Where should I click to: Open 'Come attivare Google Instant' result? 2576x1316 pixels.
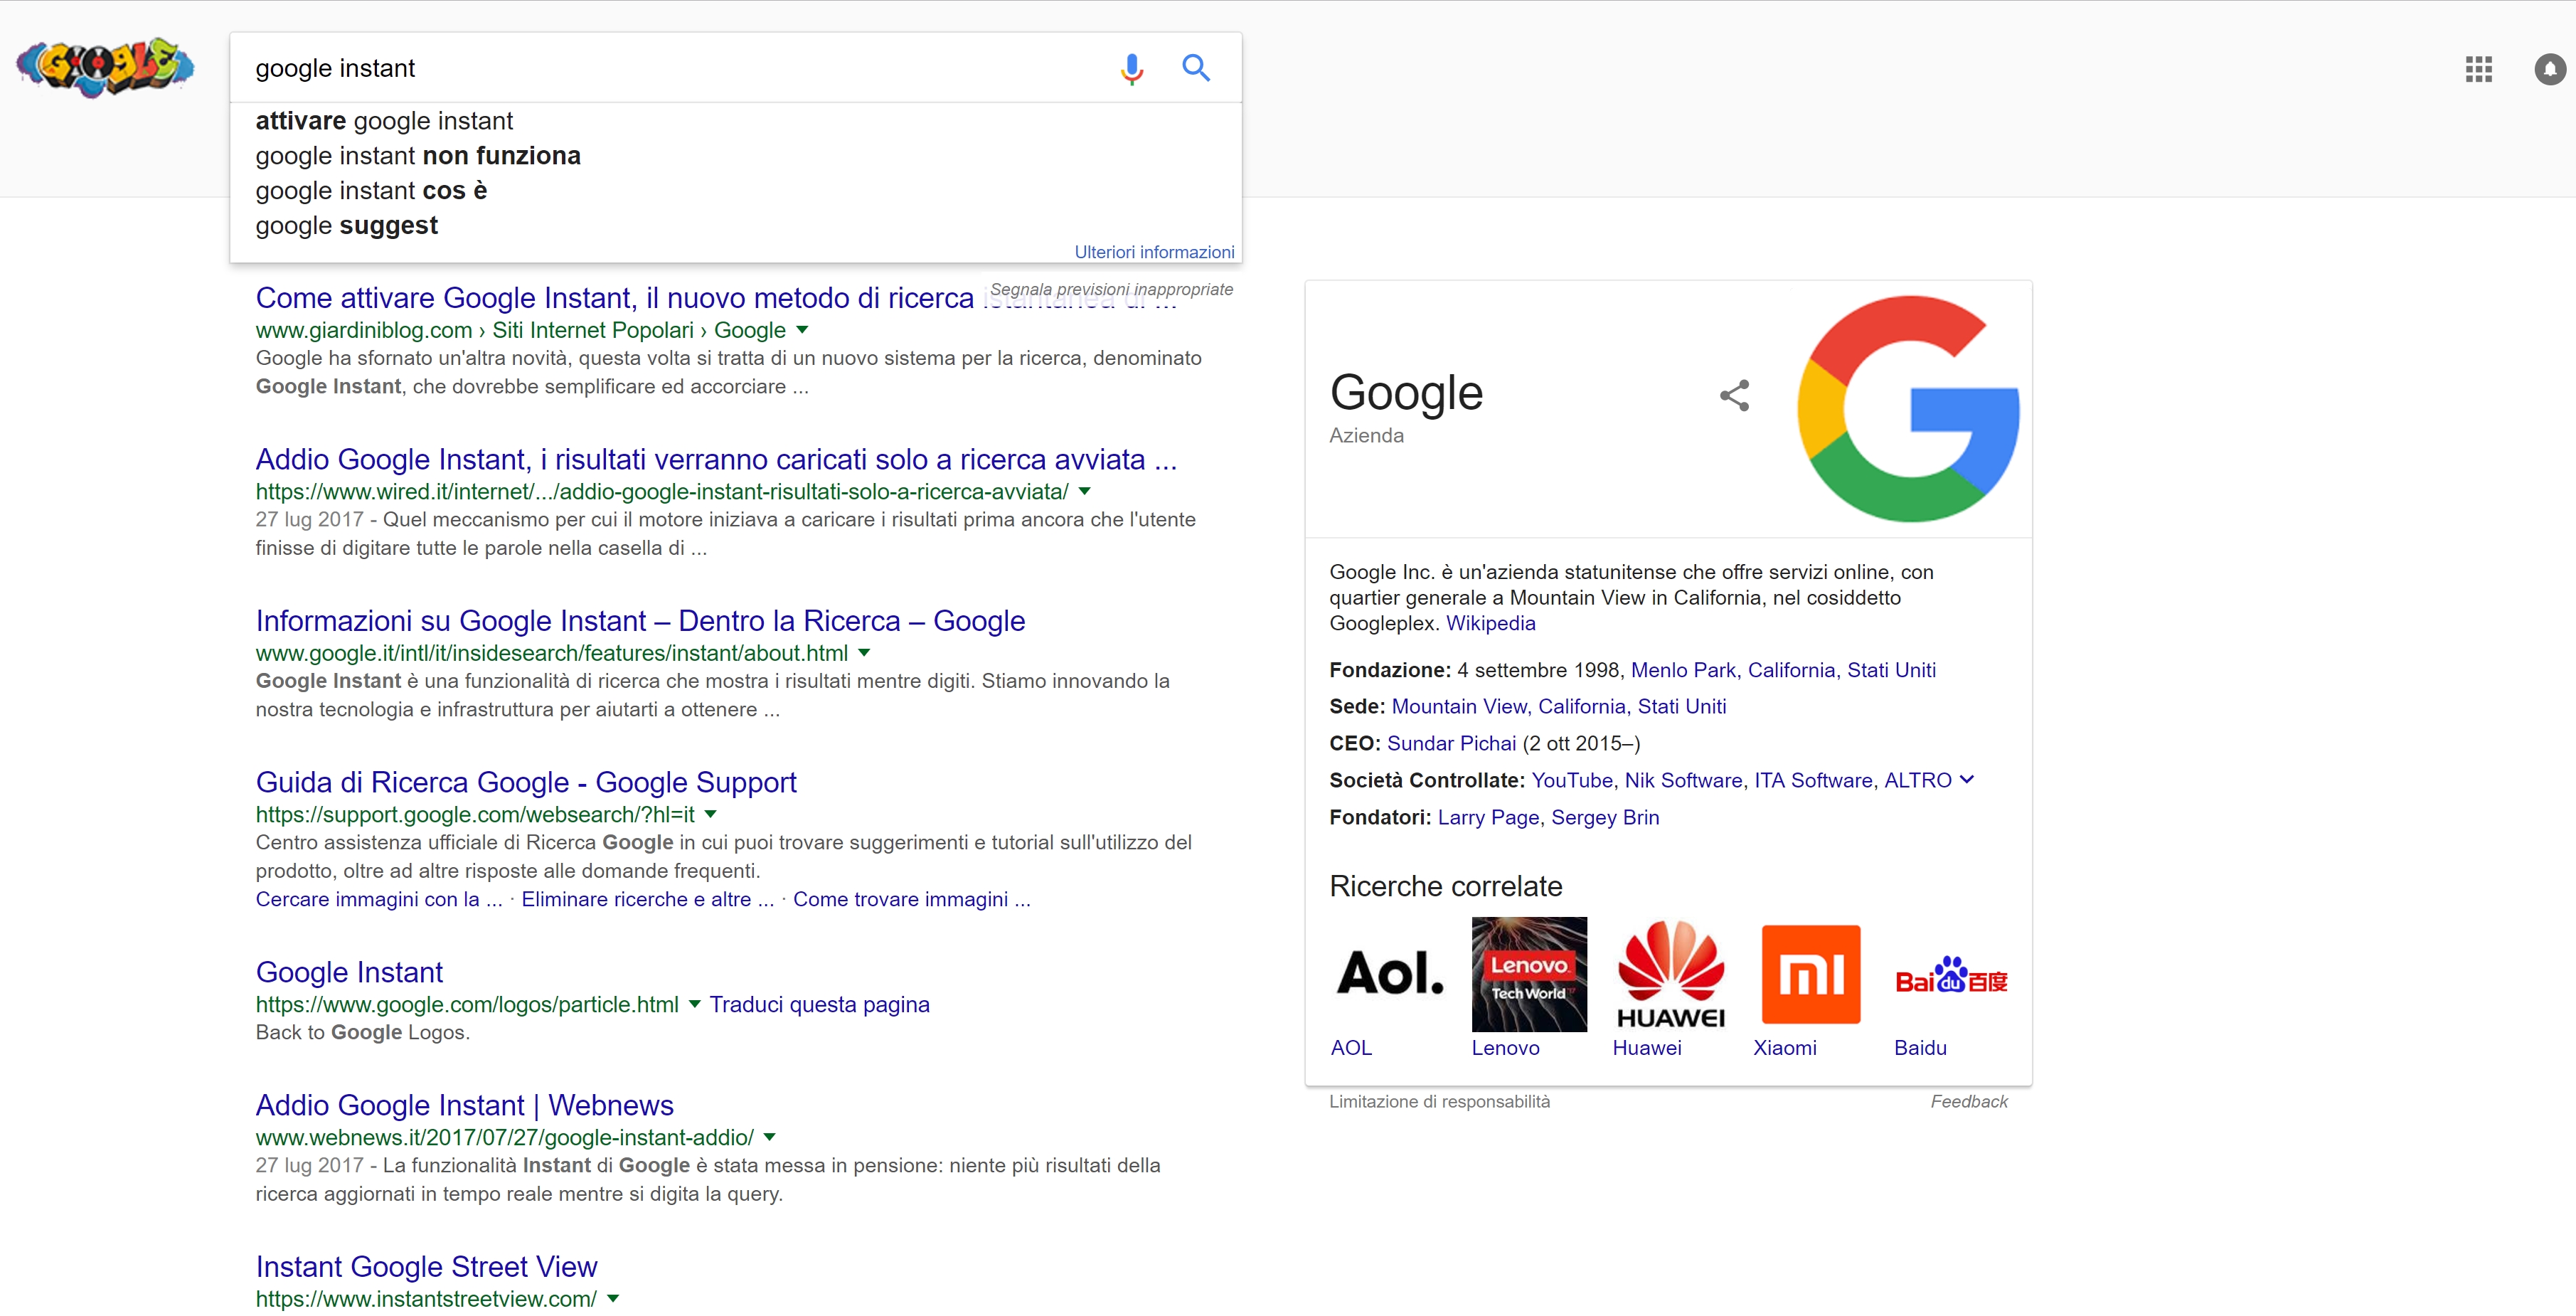coord(716,298)
